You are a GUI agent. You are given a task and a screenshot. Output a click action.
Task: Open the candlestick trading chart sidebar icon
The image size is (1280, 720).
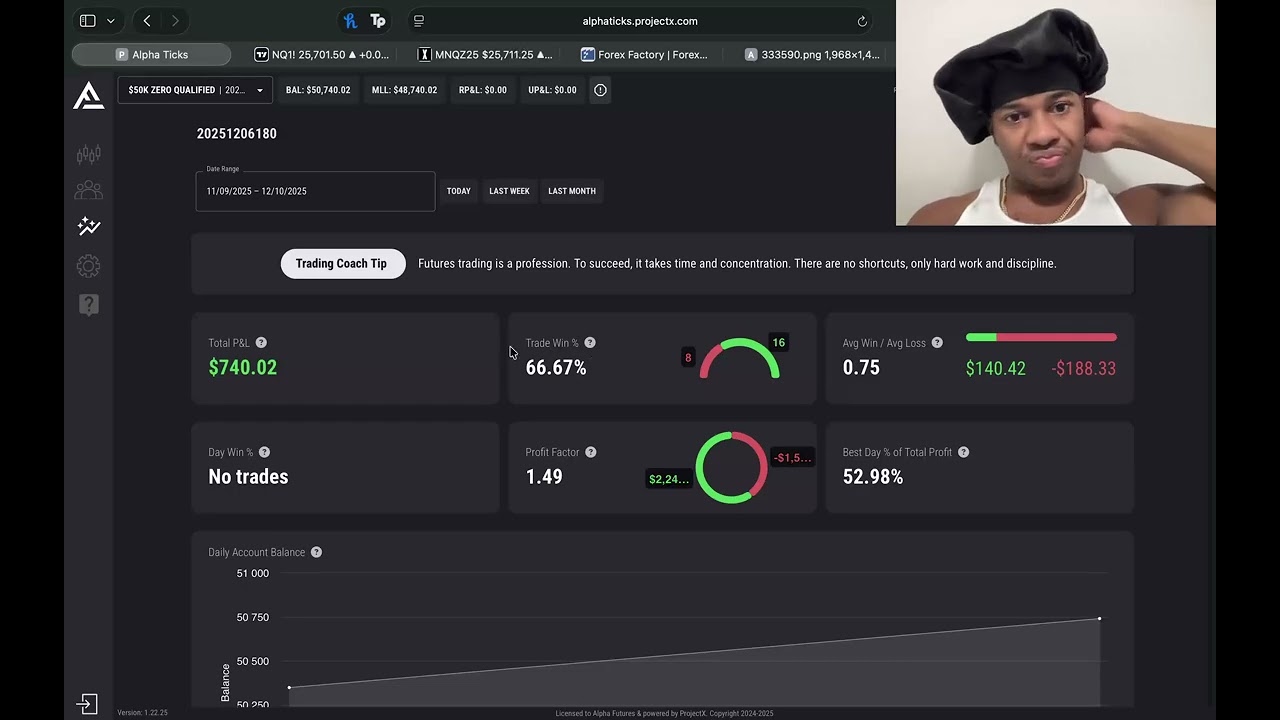[x=88, y=154]
